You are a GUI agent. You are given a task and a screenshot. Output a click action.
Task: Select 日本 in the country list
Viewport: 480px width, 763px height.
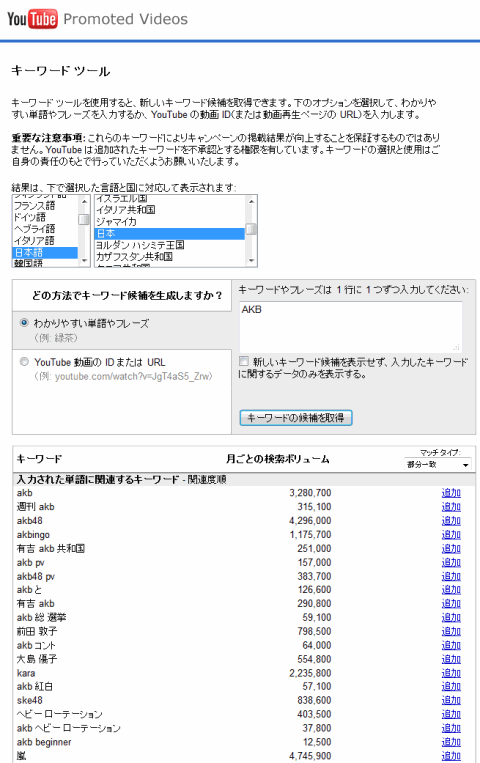tap(169, 234)
